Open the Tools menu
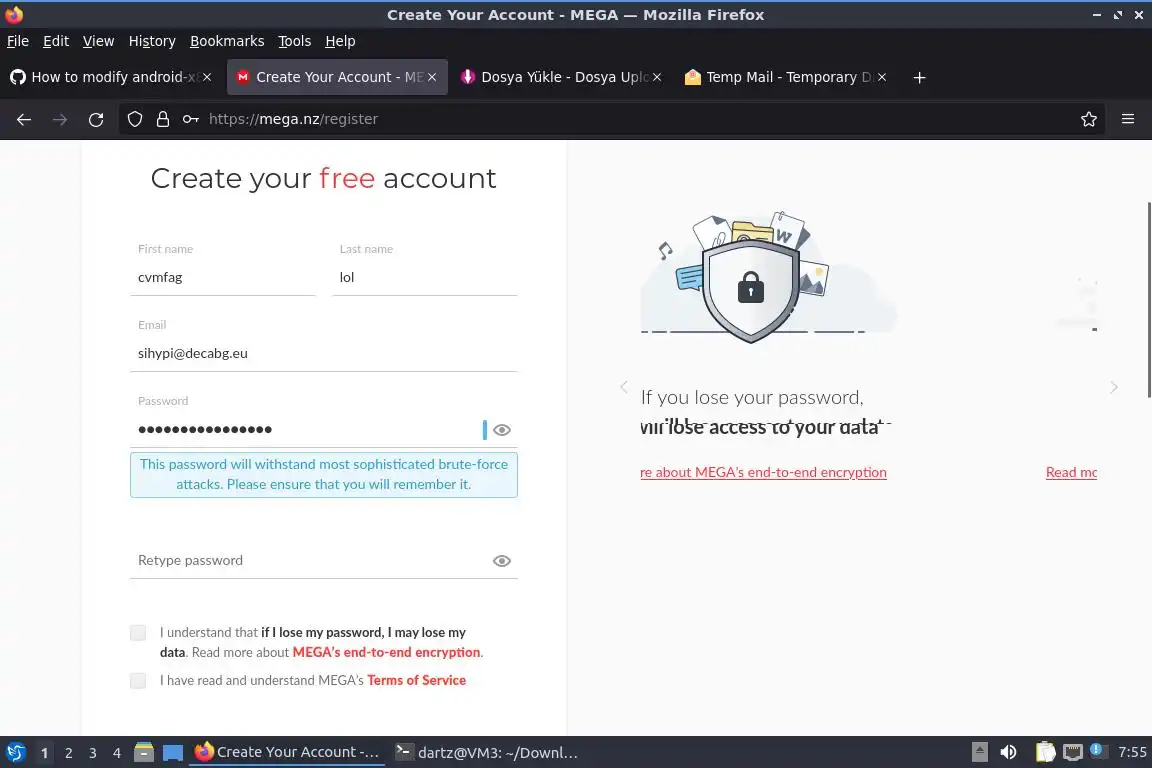Image resolution: width=1152 pixels, height=768 pixels. (295, 41)
